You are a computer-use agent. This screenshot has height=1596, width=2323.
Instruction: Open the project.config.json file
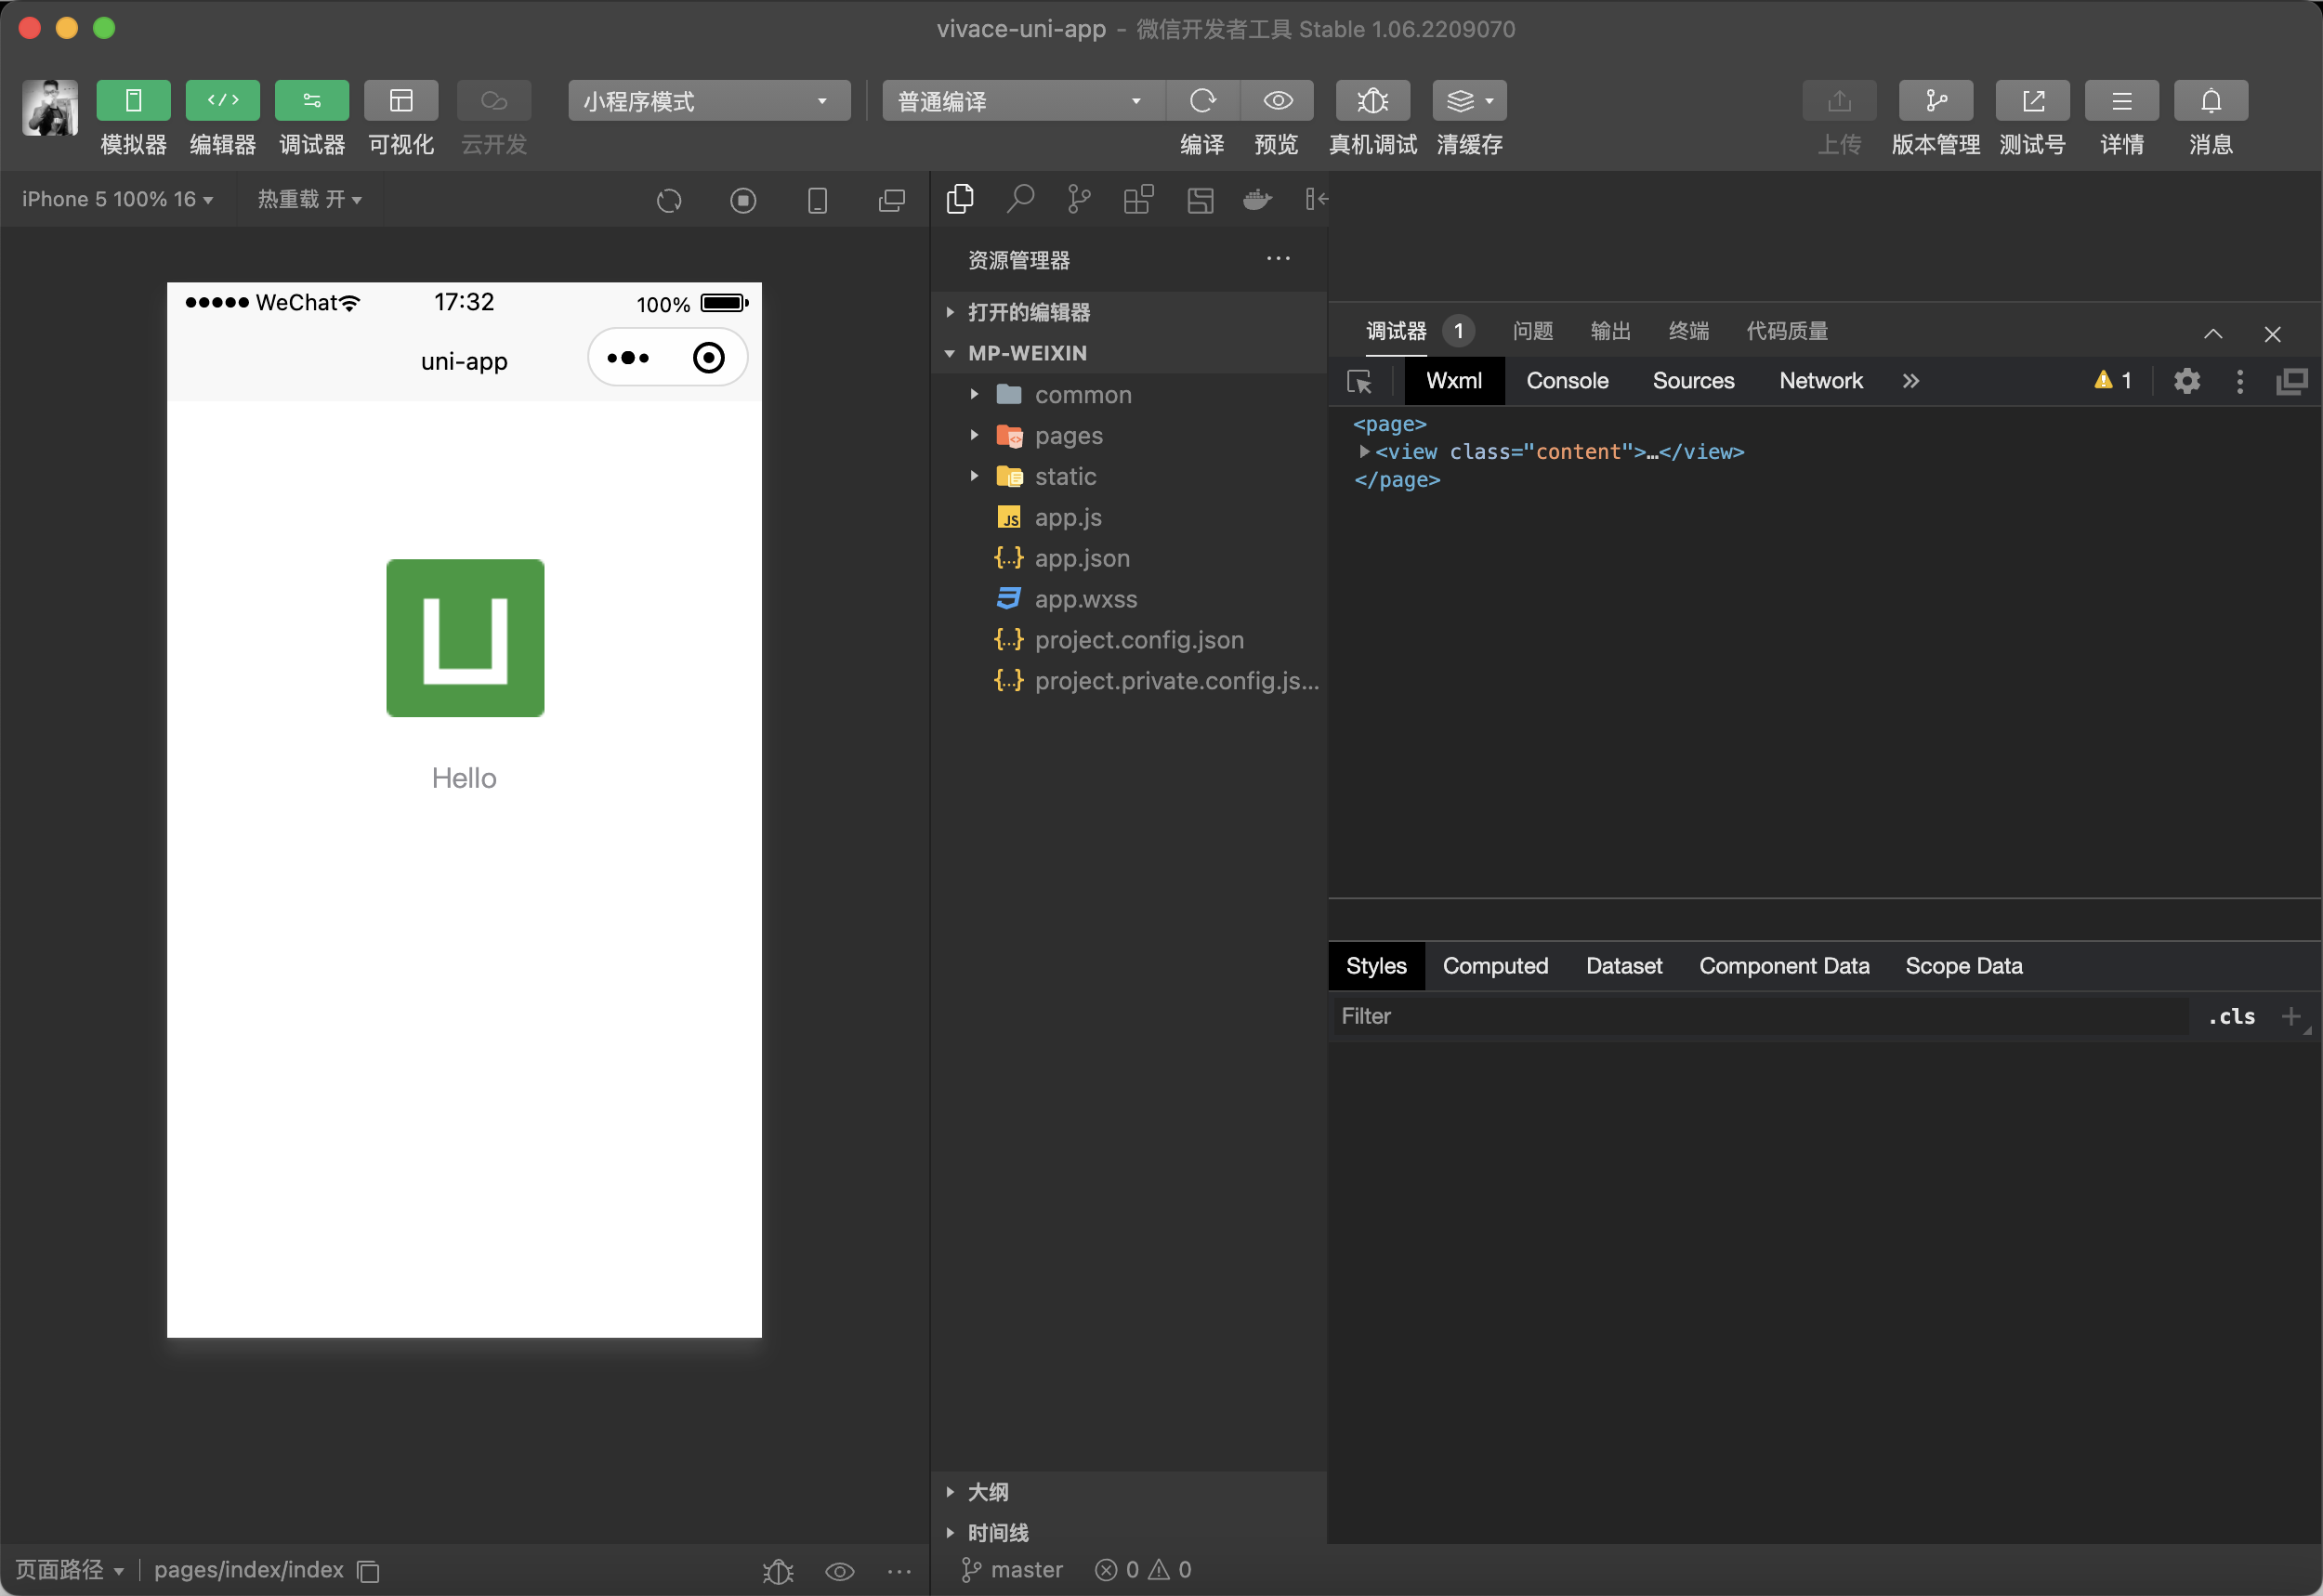coord(1128,640)
